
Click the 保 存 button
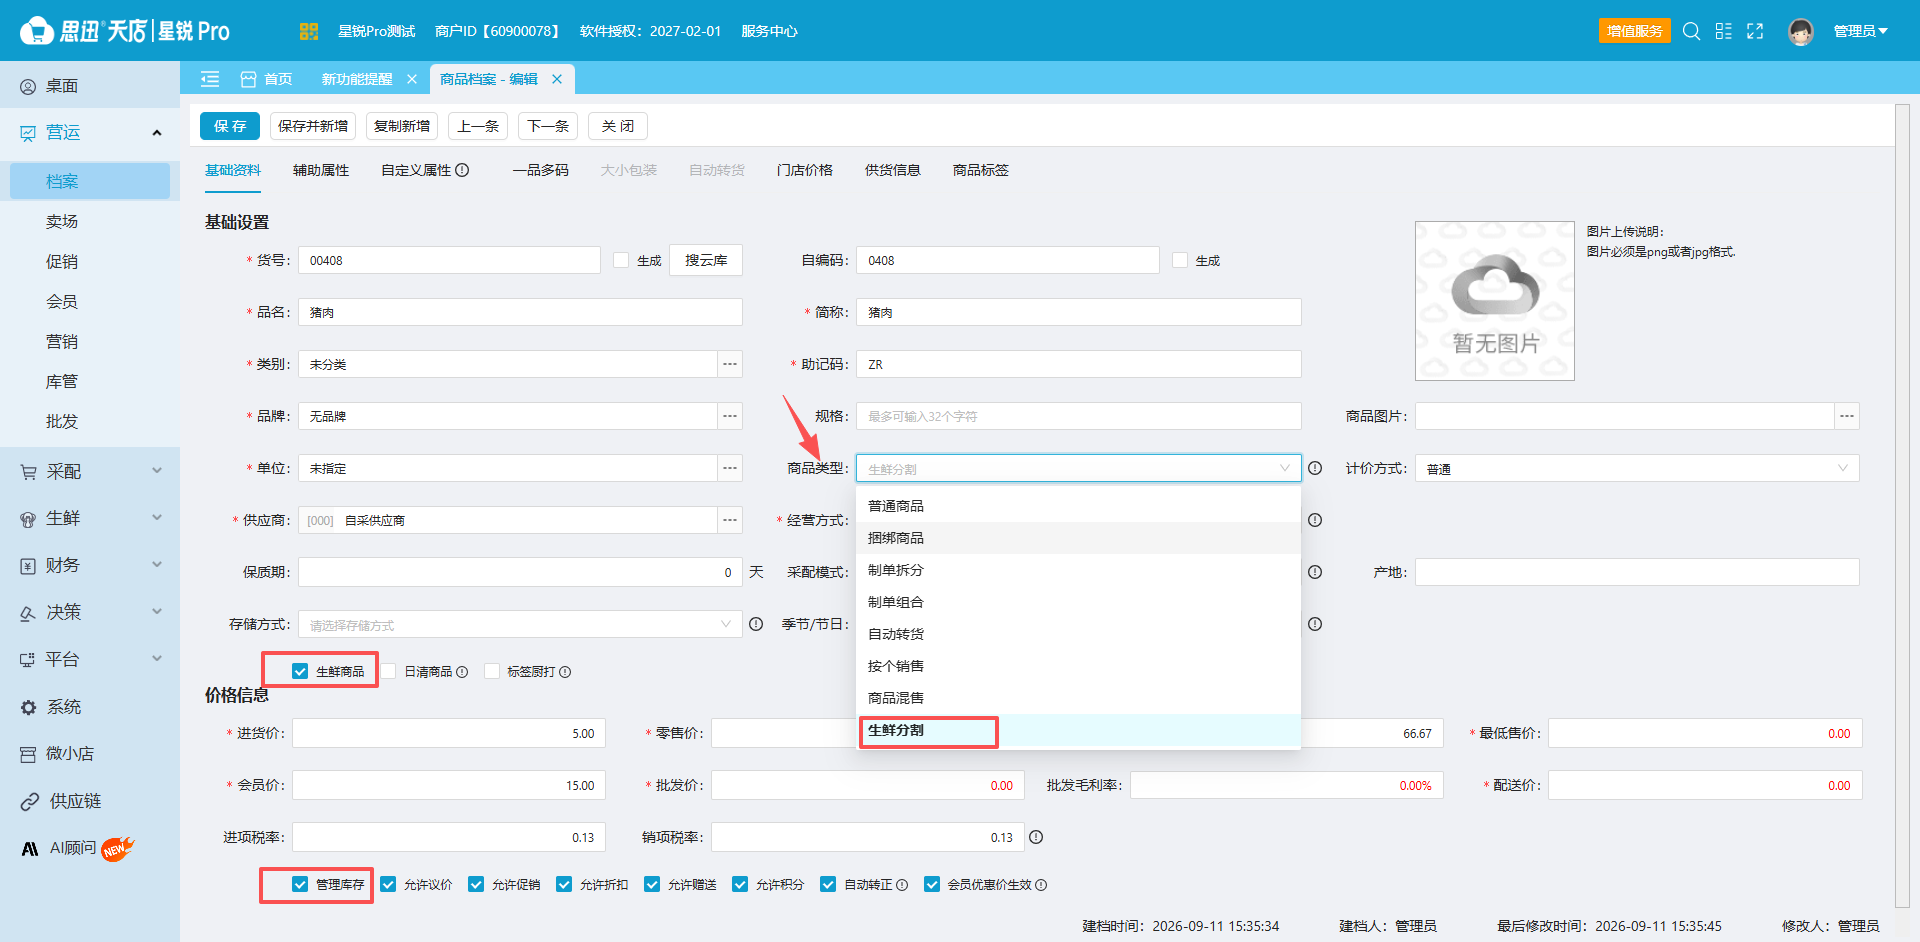230,126
